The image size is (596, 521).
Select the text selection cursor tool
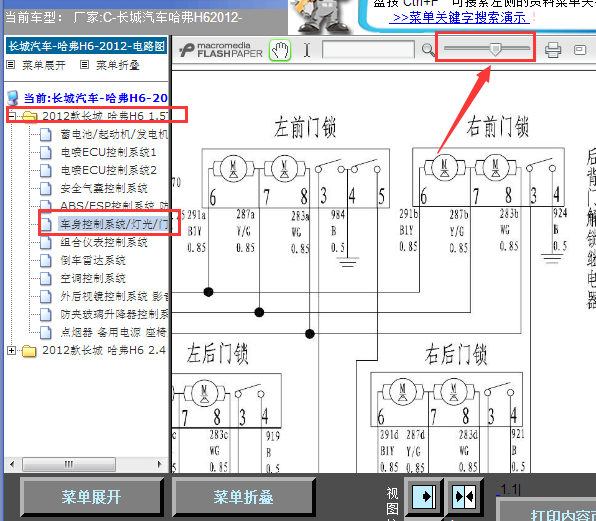click(x=307, y=50)
